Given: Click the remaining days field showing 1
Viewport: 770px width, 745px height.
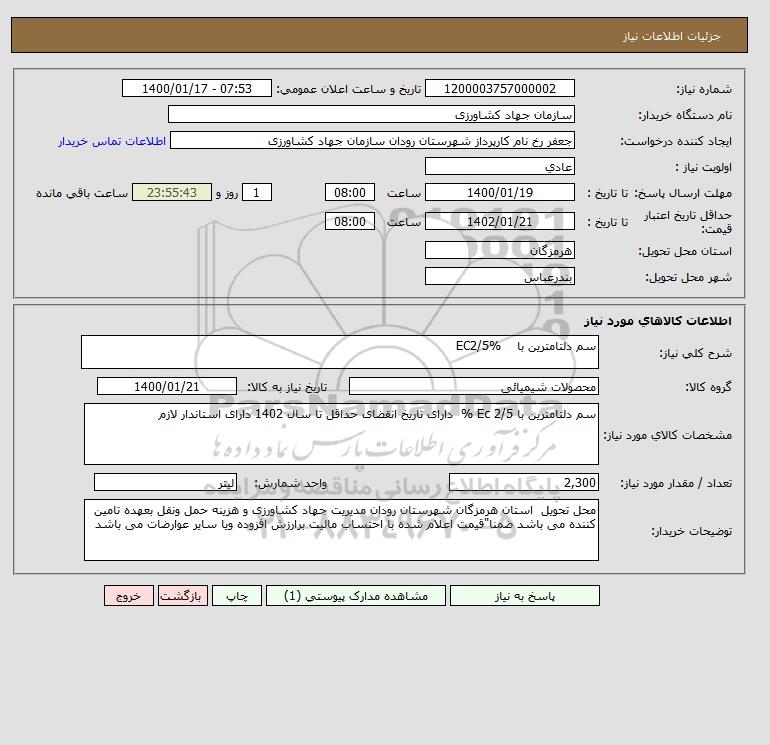Looking at the screenshot, I should pos(256,193).
